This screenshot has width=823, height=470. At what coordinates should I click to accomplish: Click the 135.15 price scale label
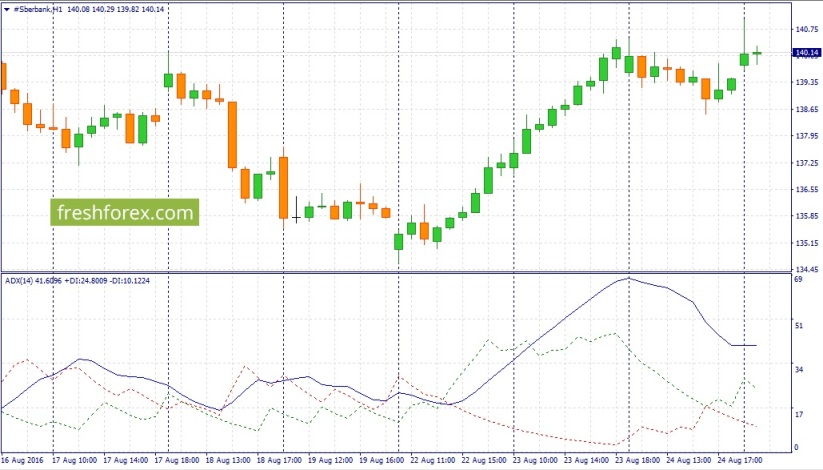(x=807, y=243)
